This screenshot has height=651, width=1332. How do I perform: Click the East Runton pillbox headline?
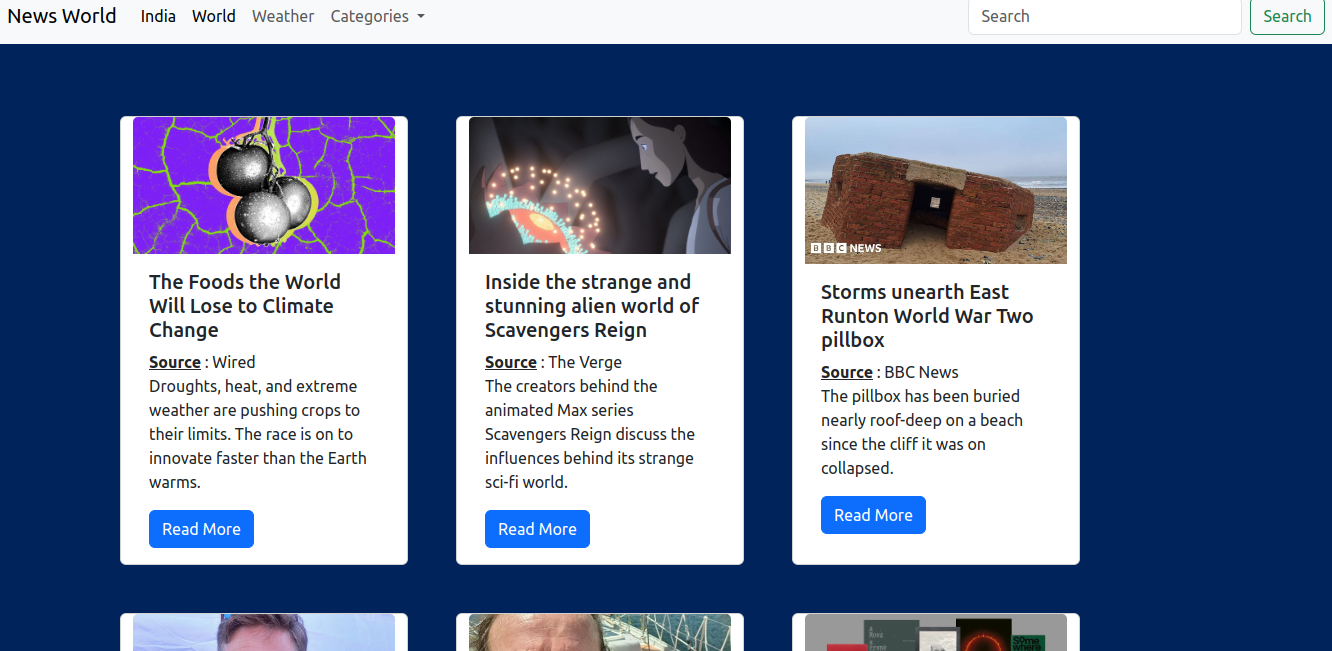[x=926, y=316]
